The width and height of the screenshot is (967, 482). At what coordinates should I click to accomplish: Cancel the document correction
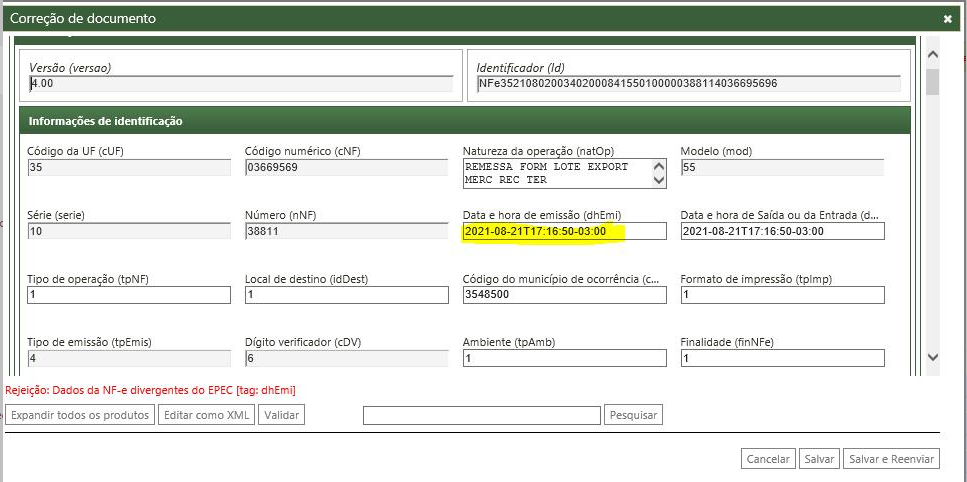pyautogui.click(x=768, y=459)
